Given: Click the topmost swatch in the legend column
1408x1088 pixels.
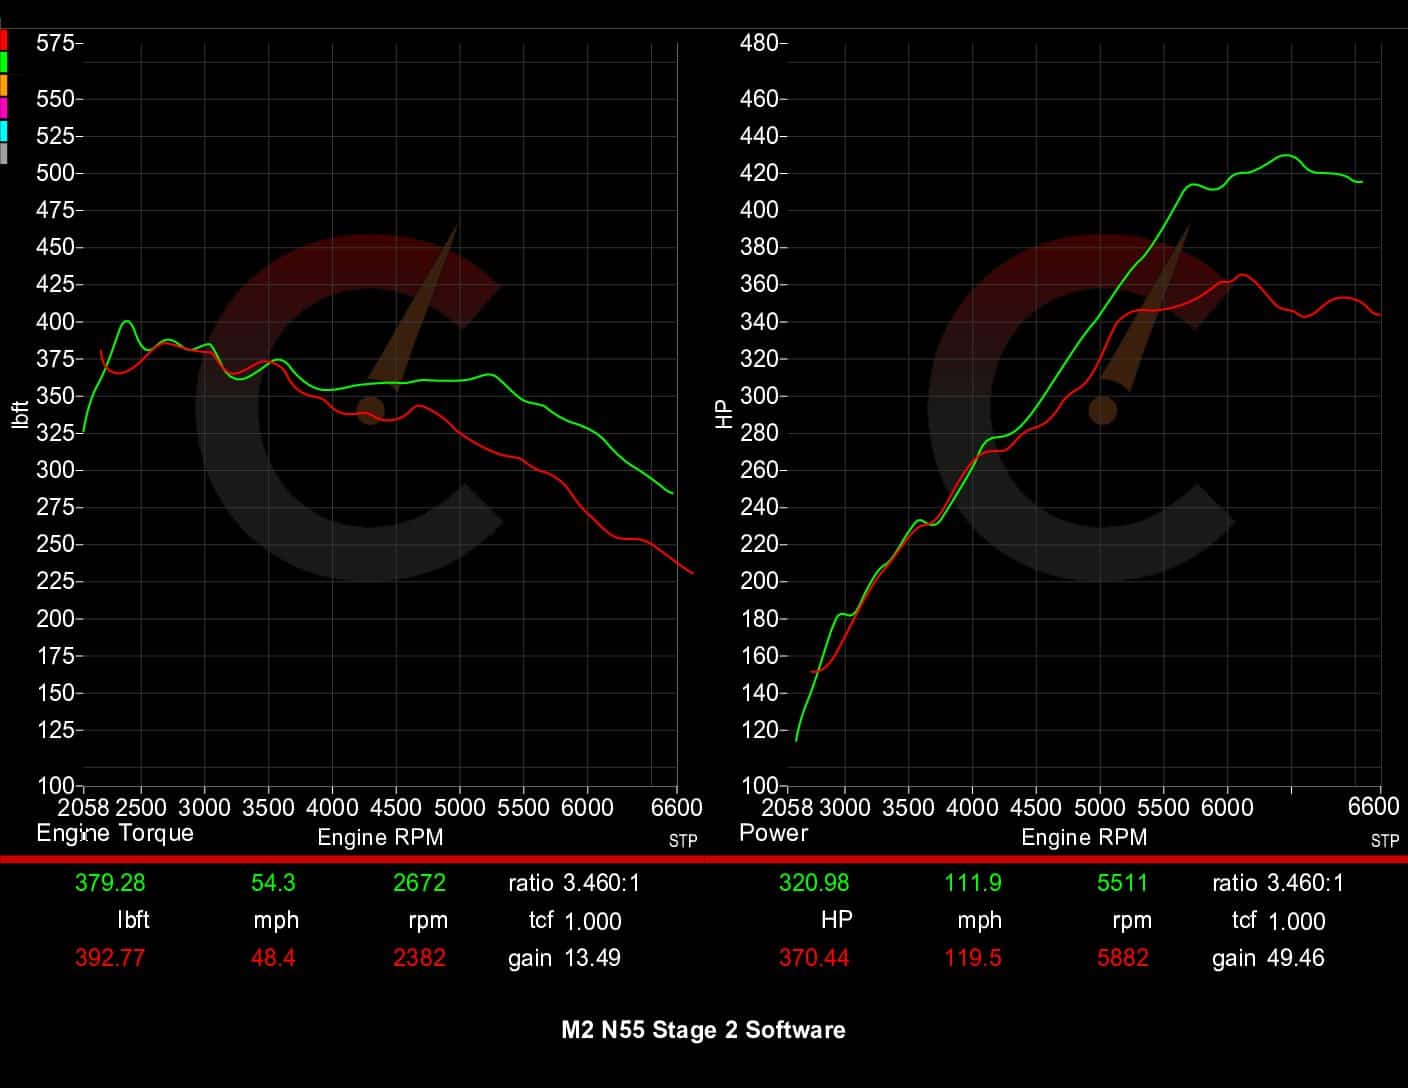Looking at the screenshot, I should pos(4,40).
